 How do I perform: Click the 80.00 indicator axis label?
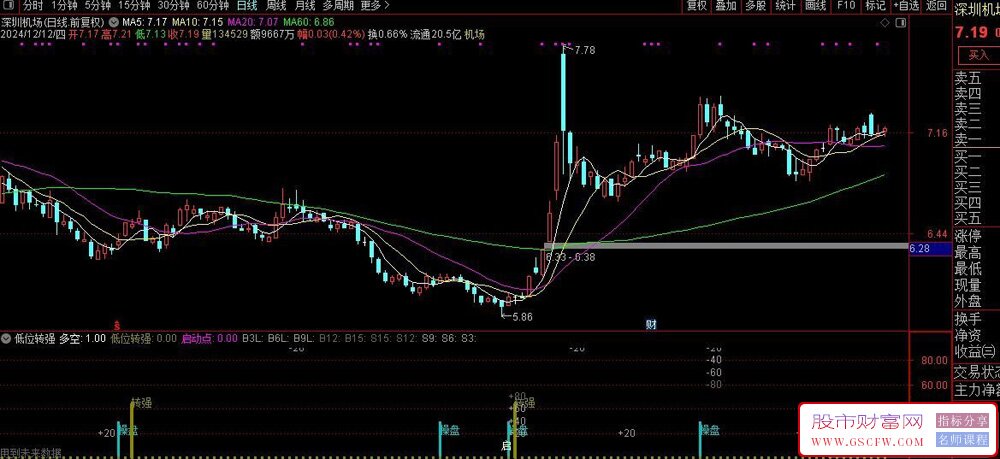(x=935, y=361)
